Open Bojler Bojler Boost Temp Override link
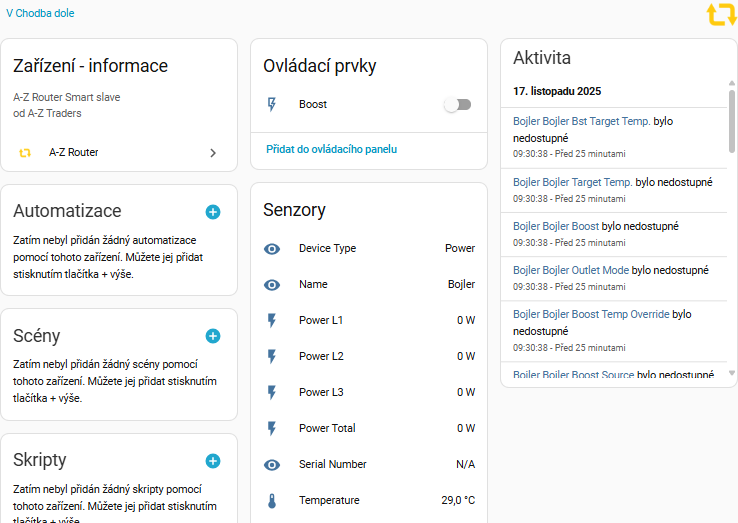Screen dimensions: 738x523 [591, 314]
